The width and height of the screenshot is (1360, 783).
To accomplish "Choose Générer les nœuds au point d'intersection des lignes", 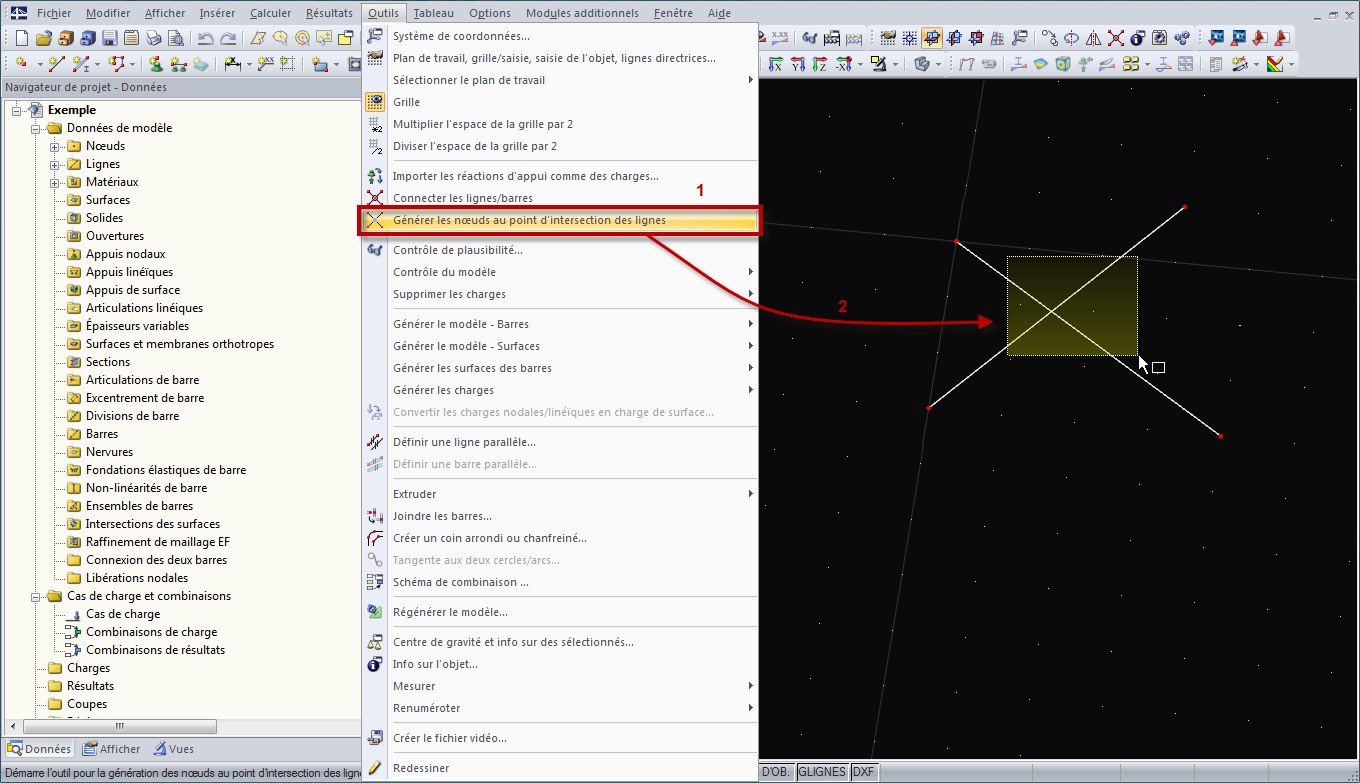I will pos(560,220).
